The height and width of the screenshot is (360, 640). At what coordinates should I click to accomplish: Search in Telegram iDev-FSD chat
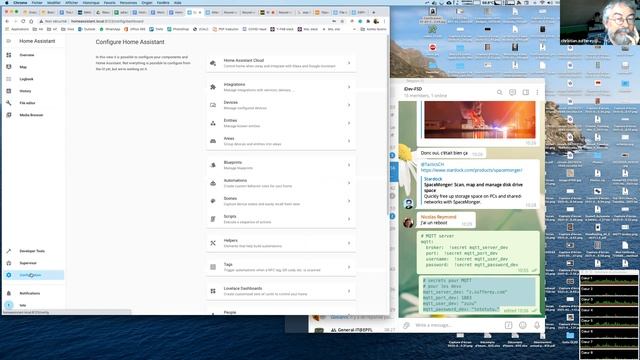pos(500,93)
